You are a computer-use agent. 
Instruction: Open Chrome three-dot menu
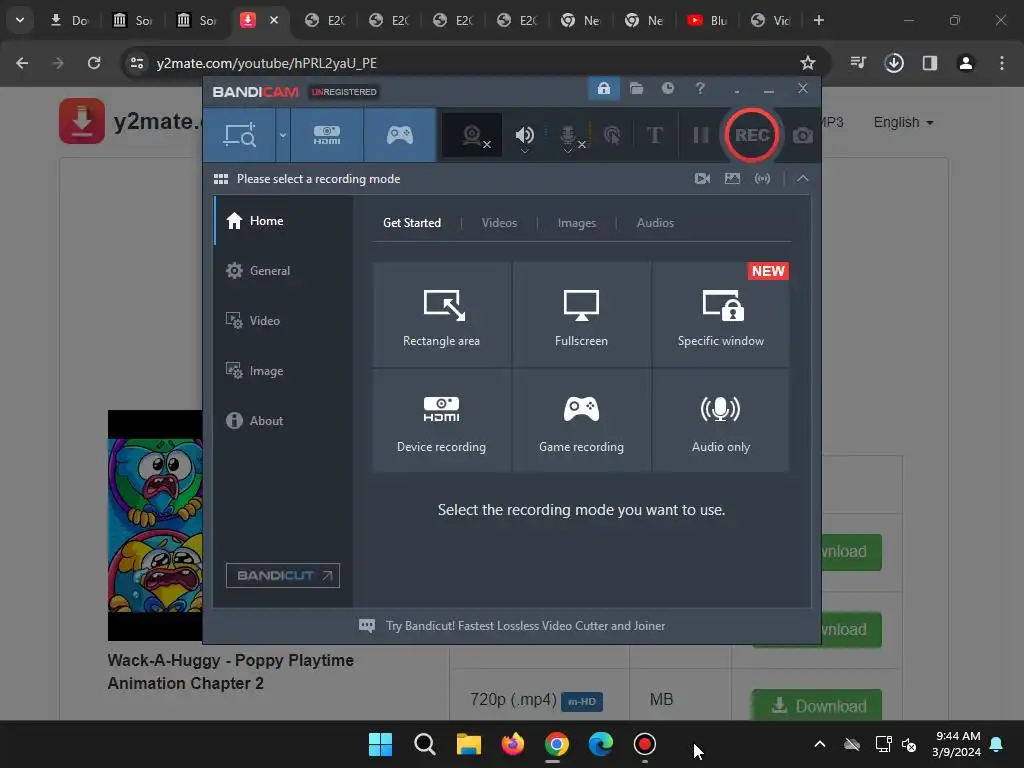[x=1002, y=63]
